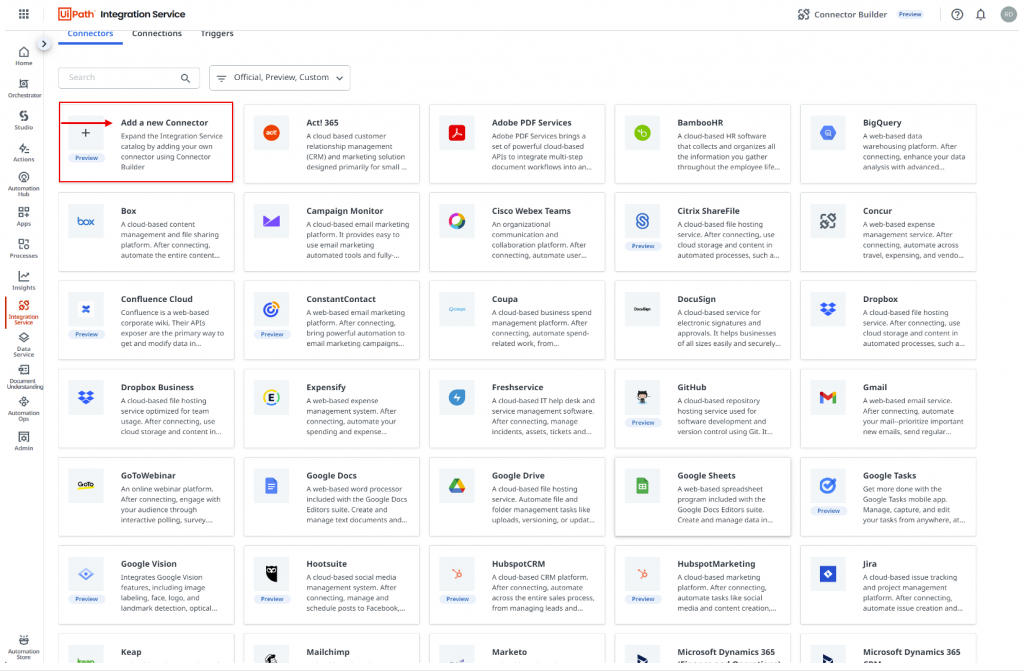Open the Cisco Webex Teams icon
The height and width of the screenshot is (671, 1024).
[x=456, y=221]
